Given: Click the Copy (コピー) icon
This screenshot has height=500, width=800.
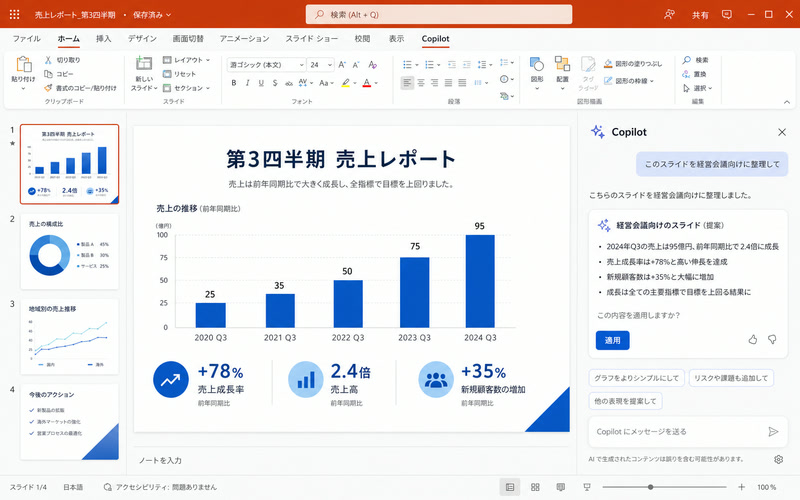Looking at the screenshot, I should [48, 74].
